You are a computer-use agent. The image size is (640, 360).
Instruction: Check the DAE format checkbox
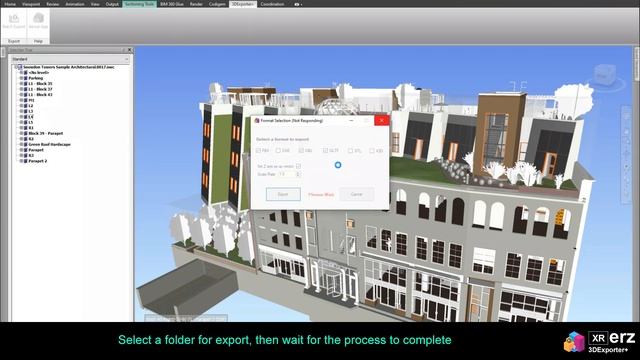click(278, 151)
